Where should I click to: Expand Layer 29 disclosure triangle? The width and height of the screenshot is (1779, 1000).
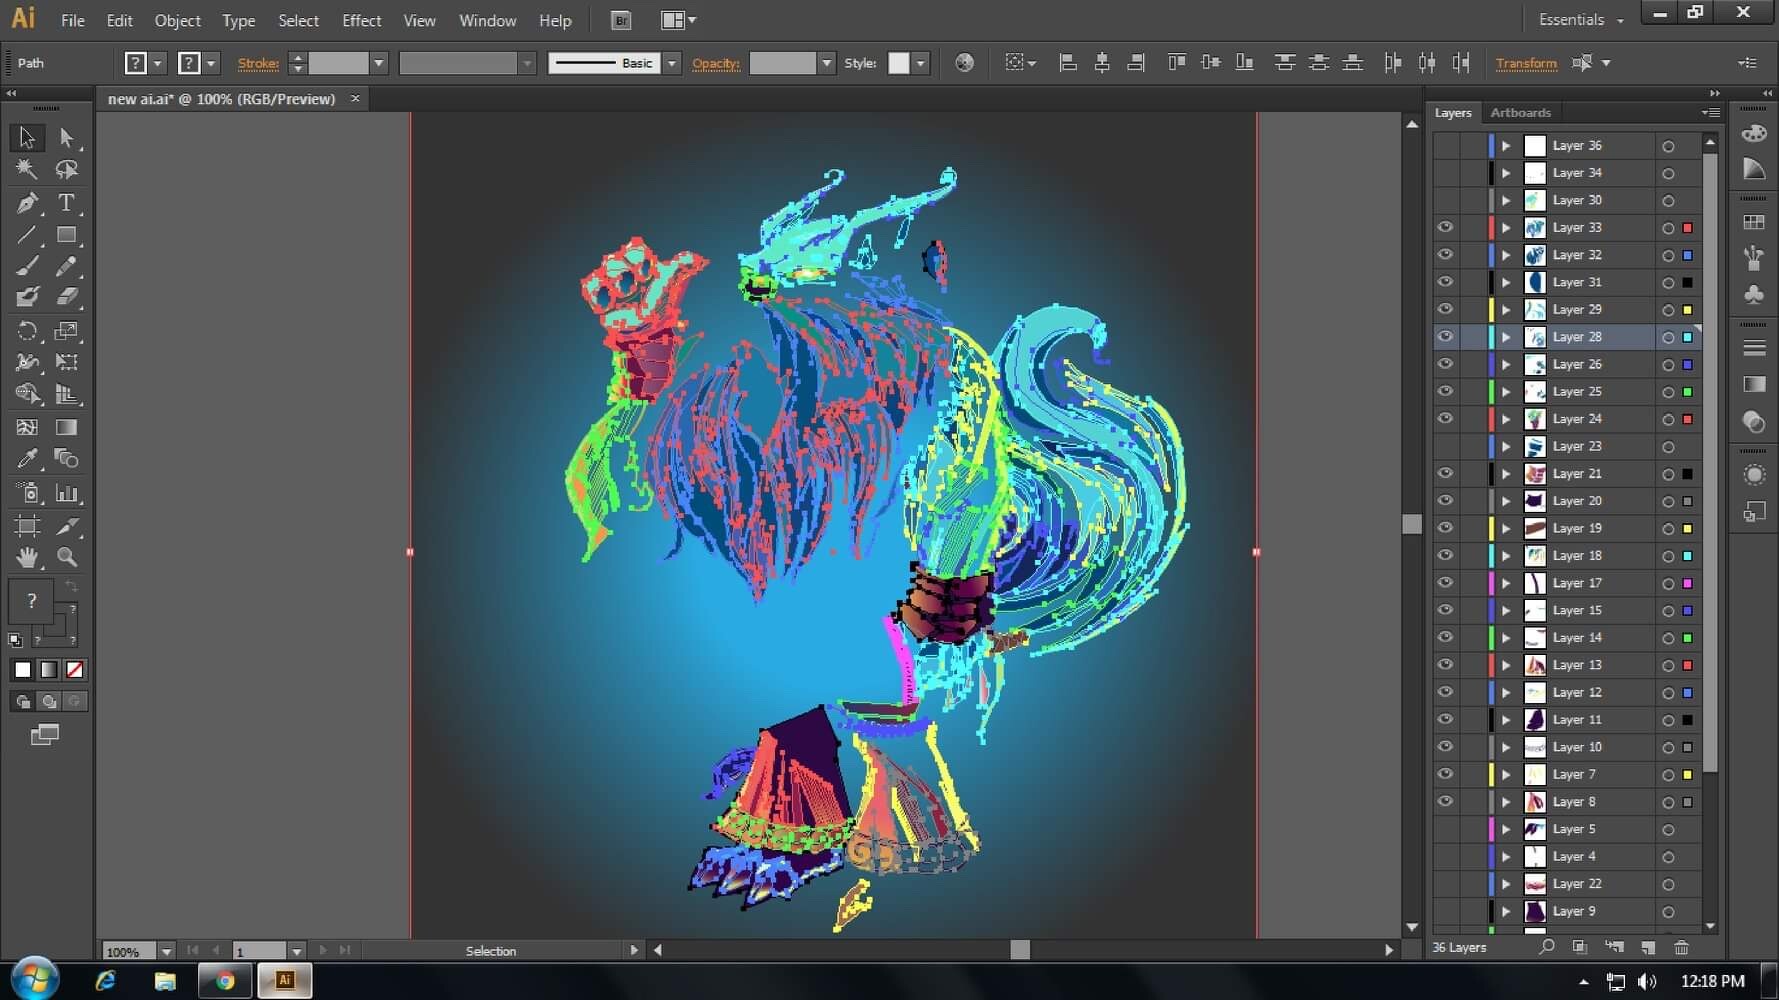pyautogui.click(x=1506, y=310)
